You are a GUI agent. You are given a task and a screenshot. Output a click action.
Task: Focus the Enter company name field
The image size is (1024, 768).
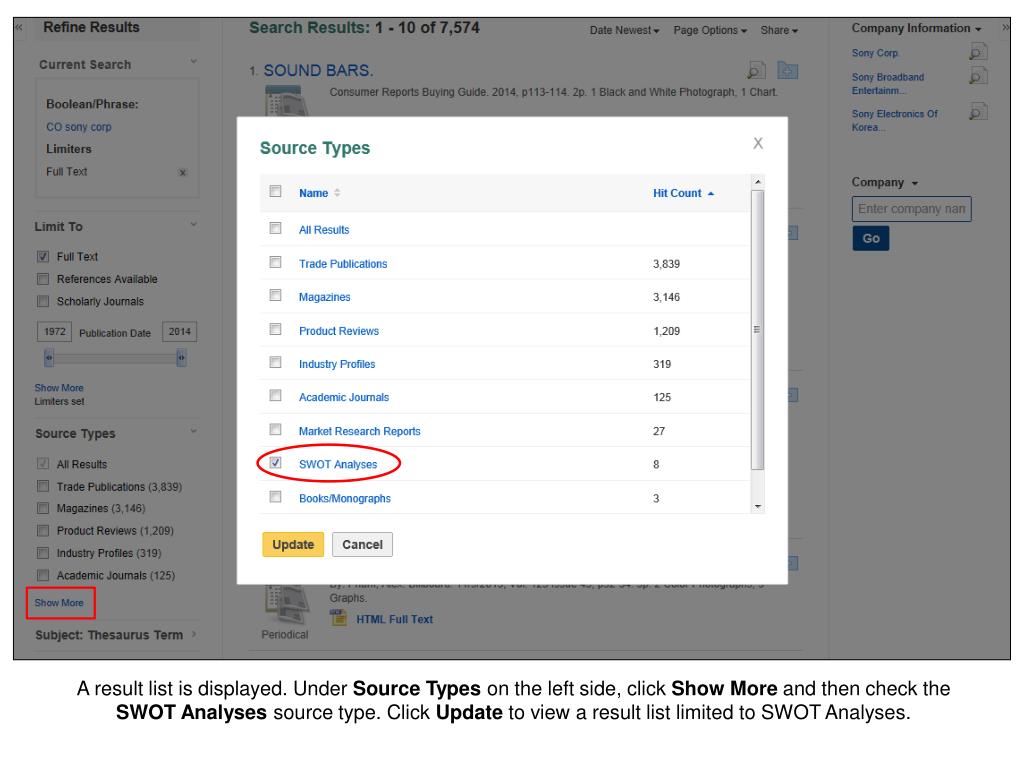912,210
